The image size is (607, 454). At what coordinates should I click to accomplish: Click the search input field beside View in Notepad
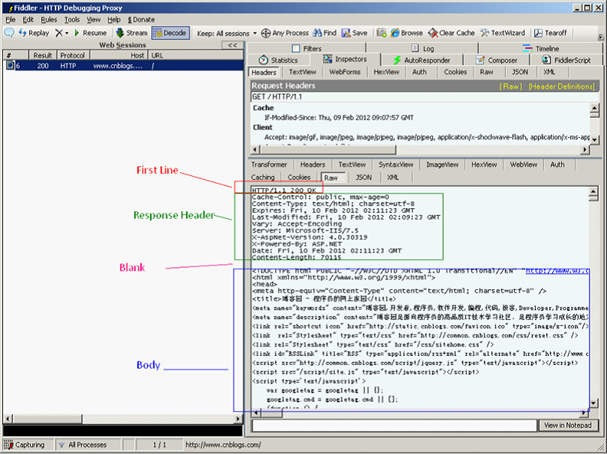pos(394,425)
